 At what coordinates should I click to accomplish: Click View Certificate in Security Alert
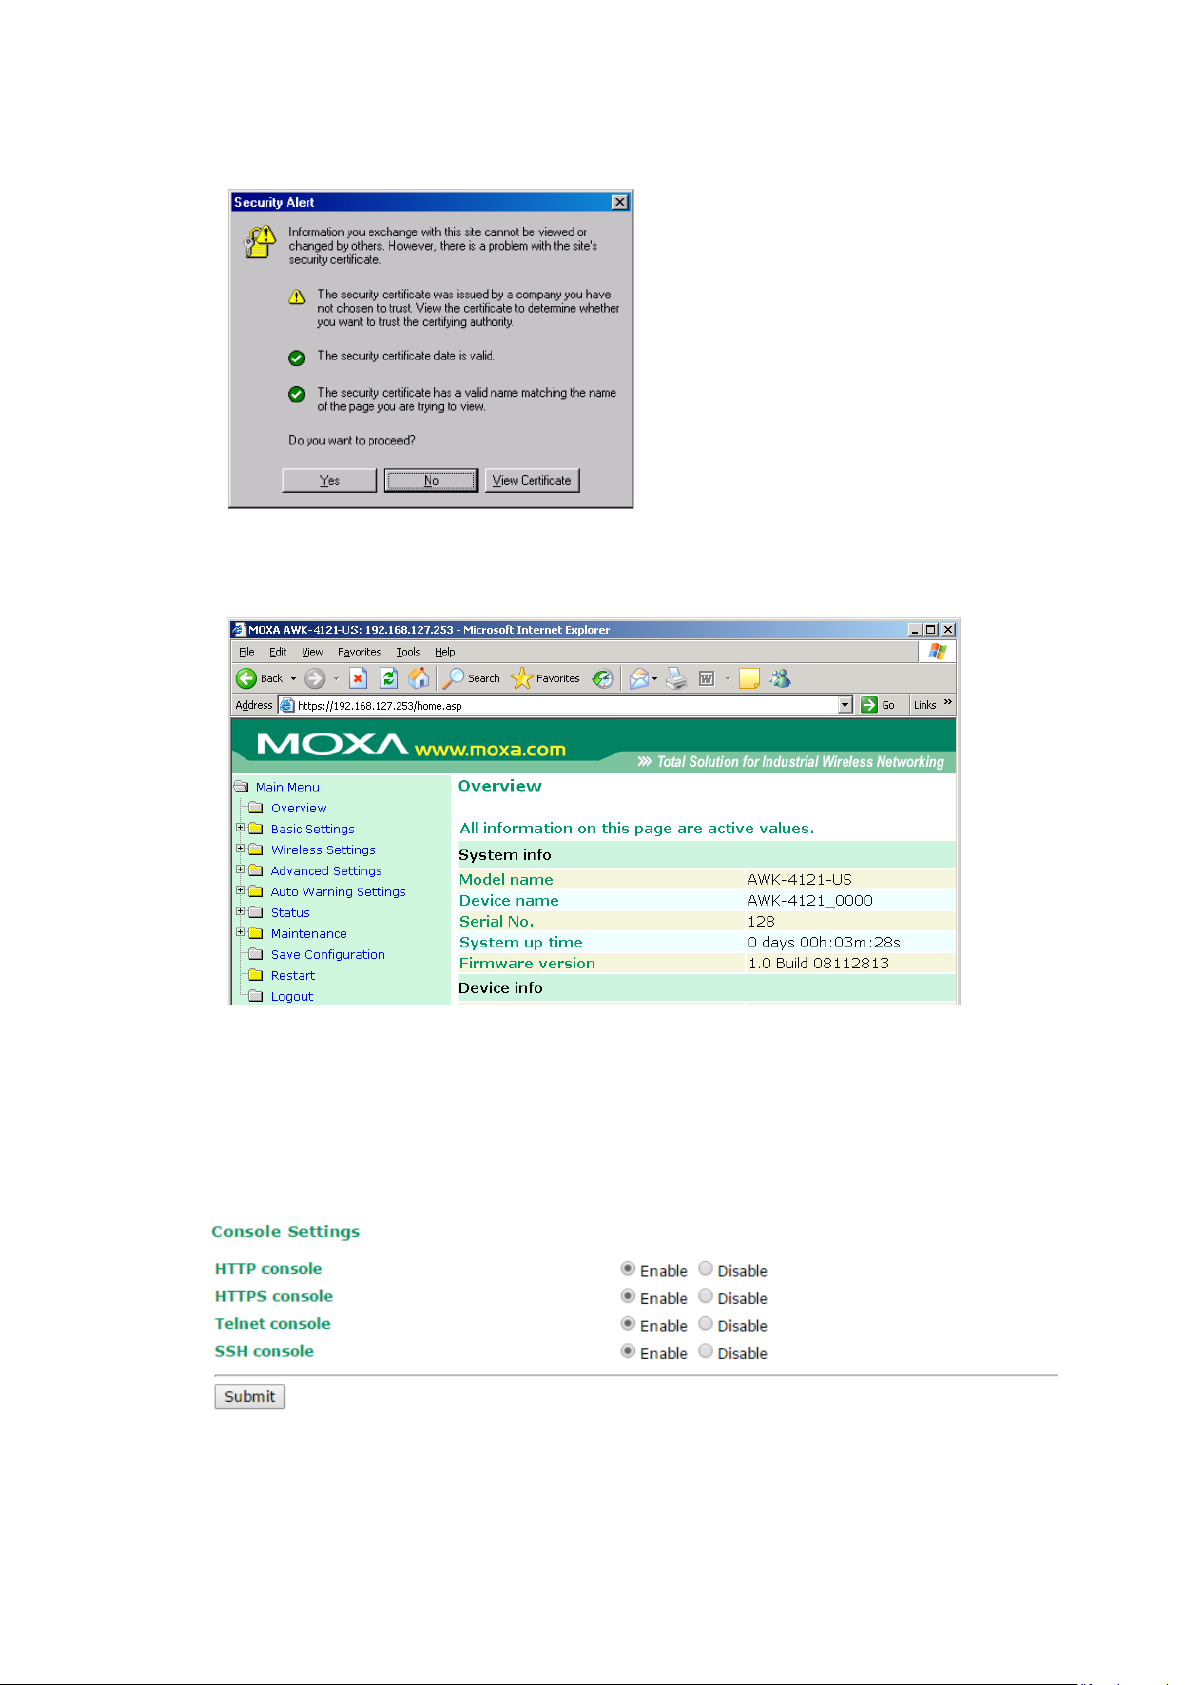click(x=532, y=481)
